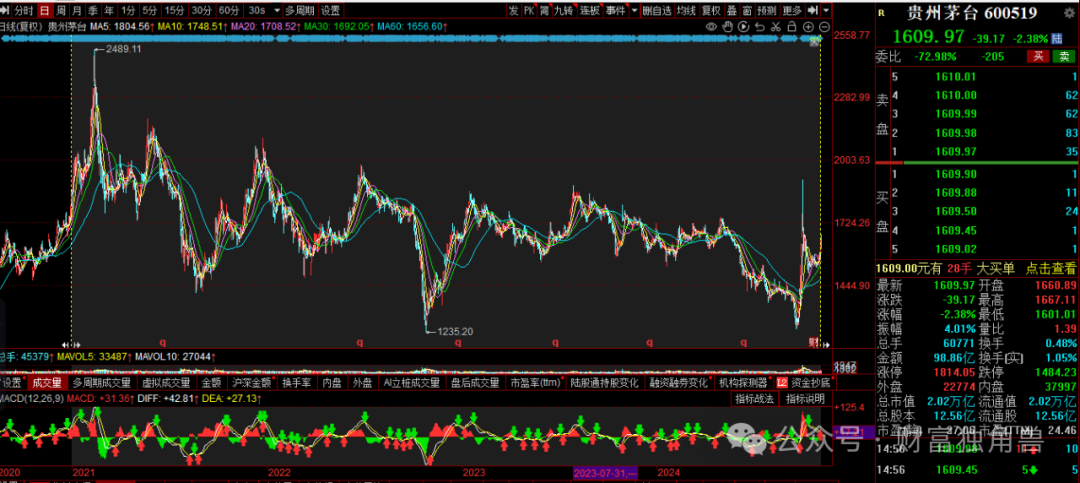Toggle the 连板 toolbar button
1080x483 pixels.
click(x=590, y=10)
